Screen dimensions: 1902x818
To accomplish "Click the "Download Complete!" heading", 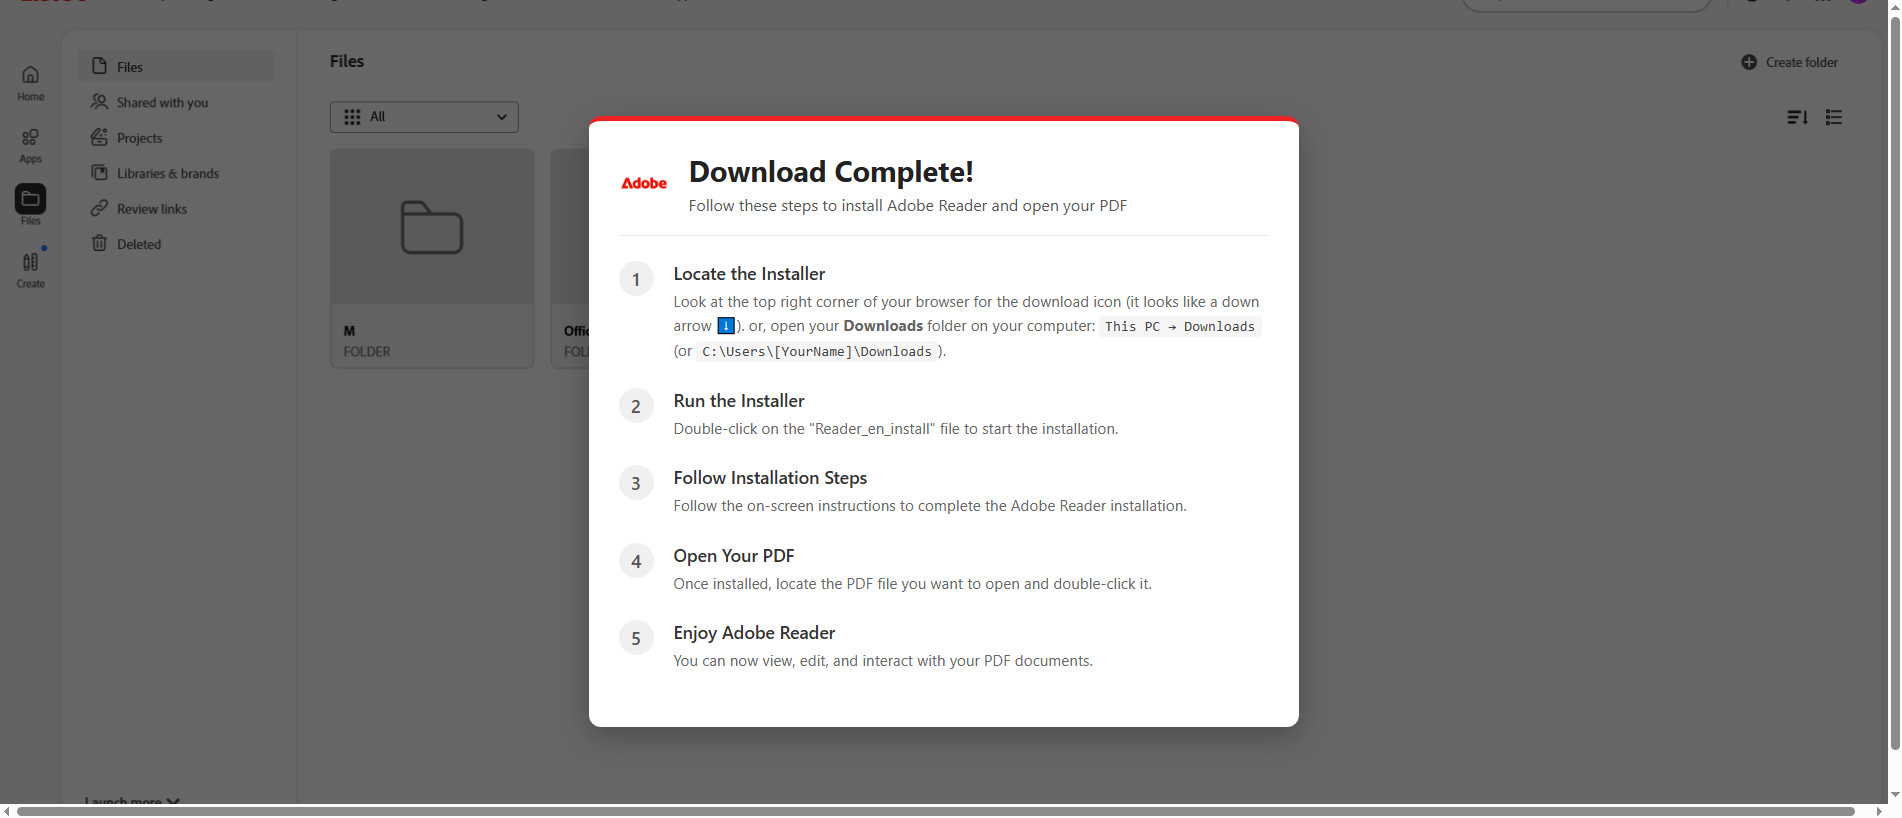I will click(831, 172).
